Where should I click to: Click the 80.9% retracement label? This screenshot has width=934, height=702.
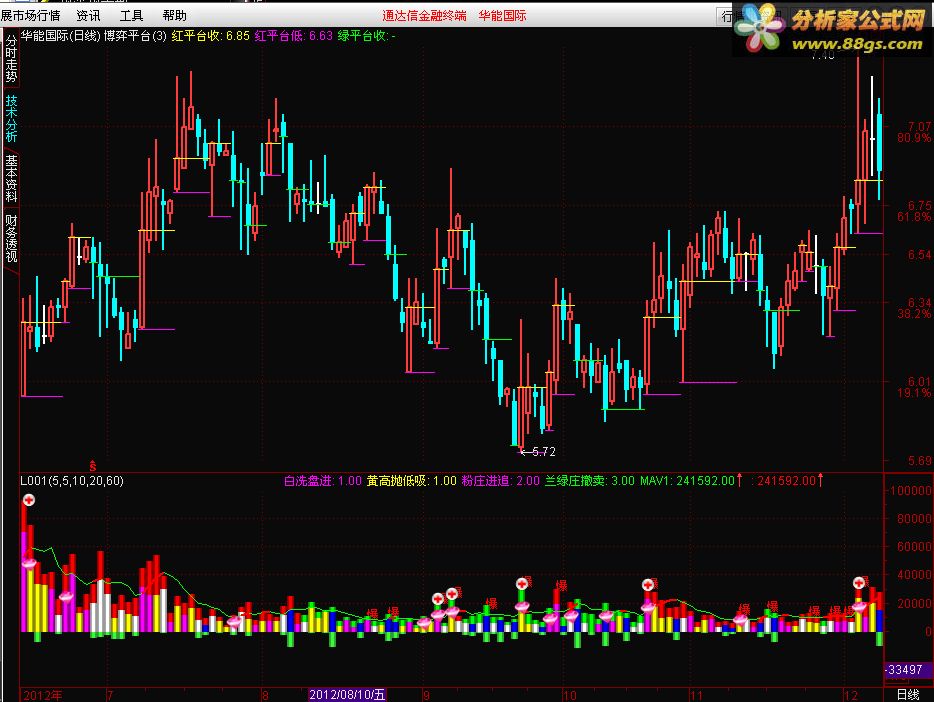(x=914, y=138)
